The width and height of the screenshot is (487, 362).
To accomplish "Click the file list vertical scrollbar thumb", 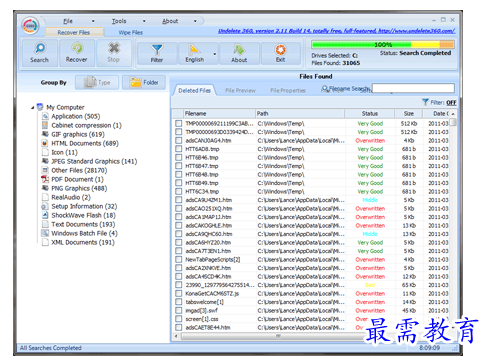I will (x=453, y=122).
